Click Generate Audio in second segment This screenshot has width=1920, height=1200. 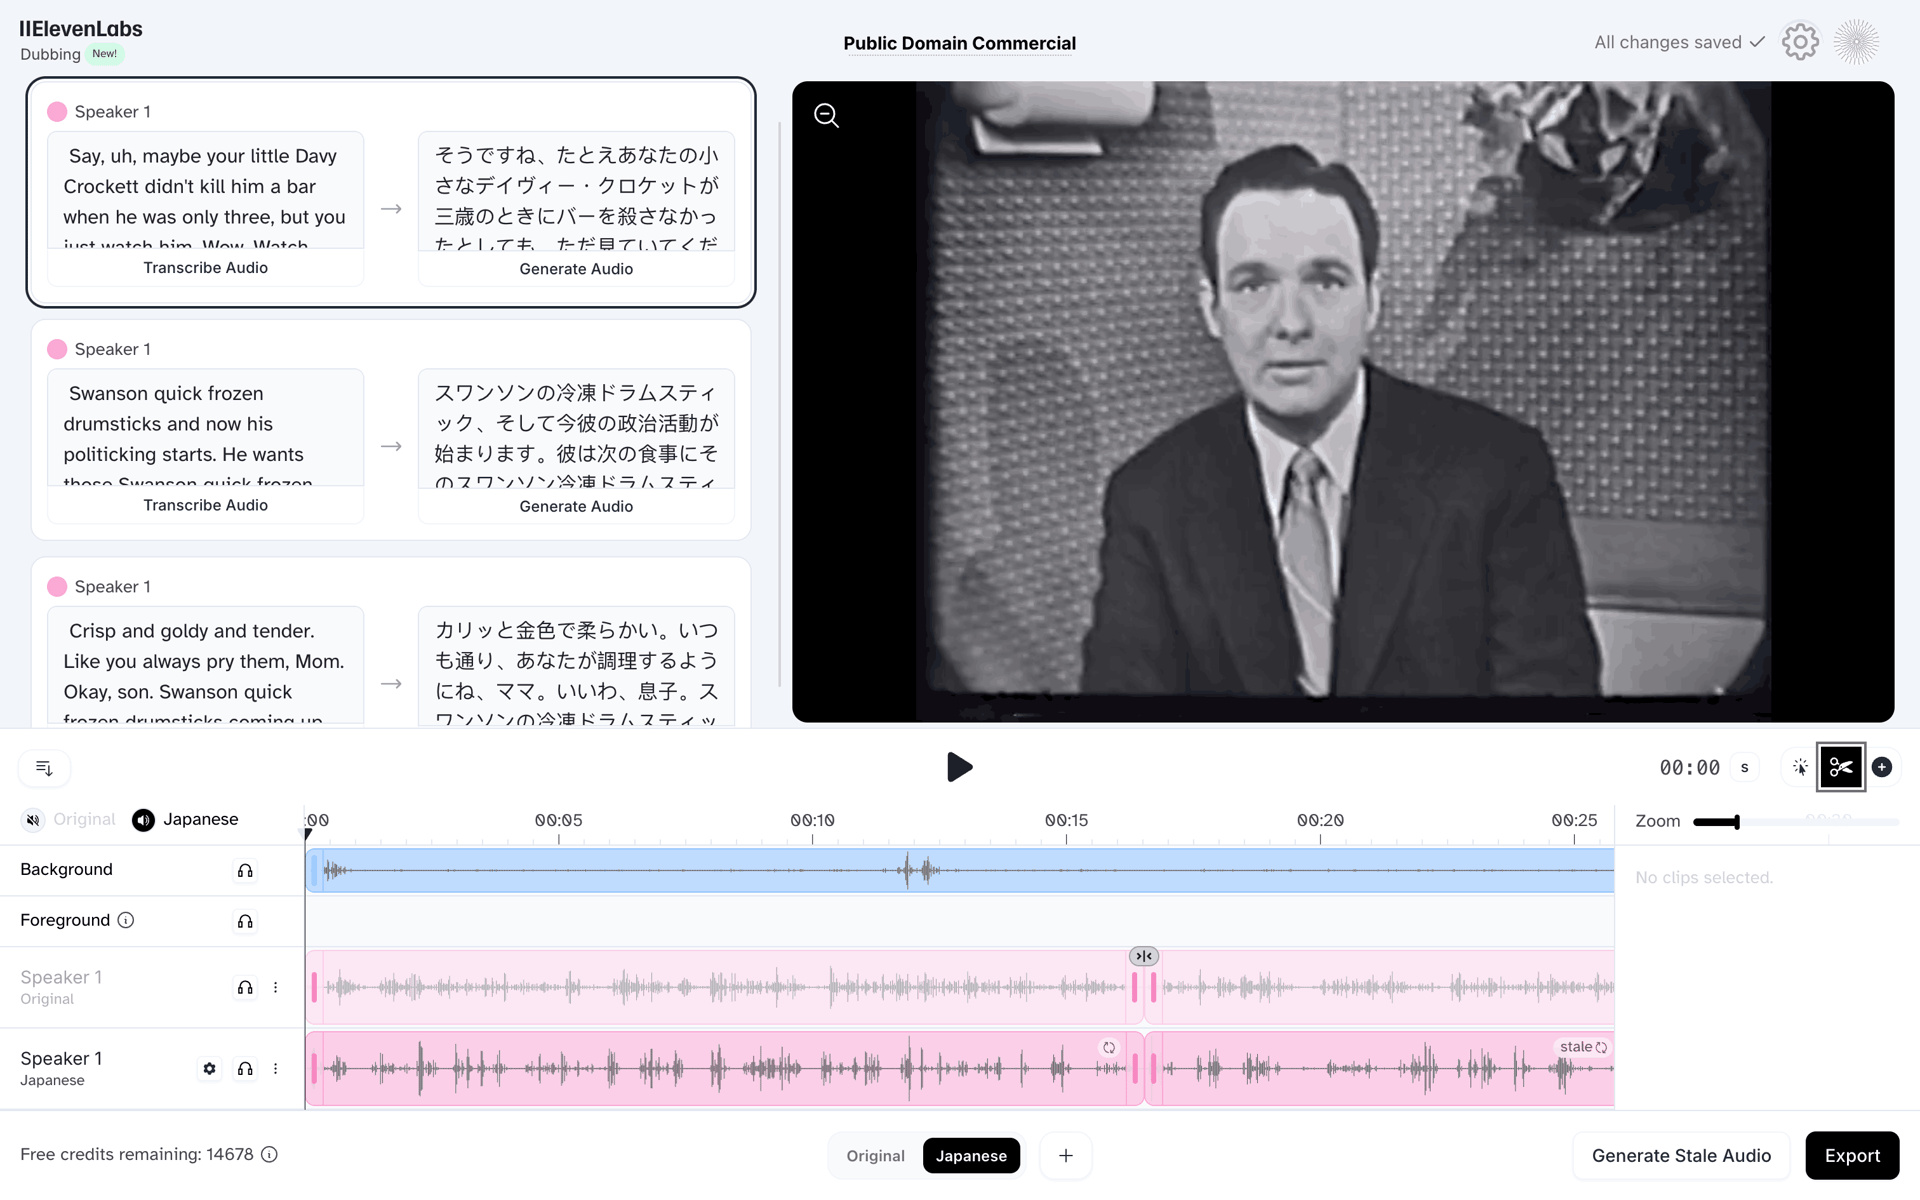[x=576, y=506]
